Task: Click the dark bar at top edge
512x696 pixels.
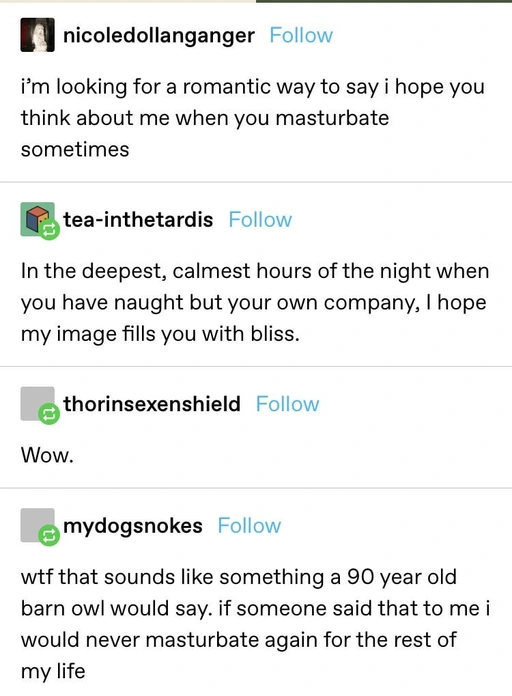Action: pos(384,1)
